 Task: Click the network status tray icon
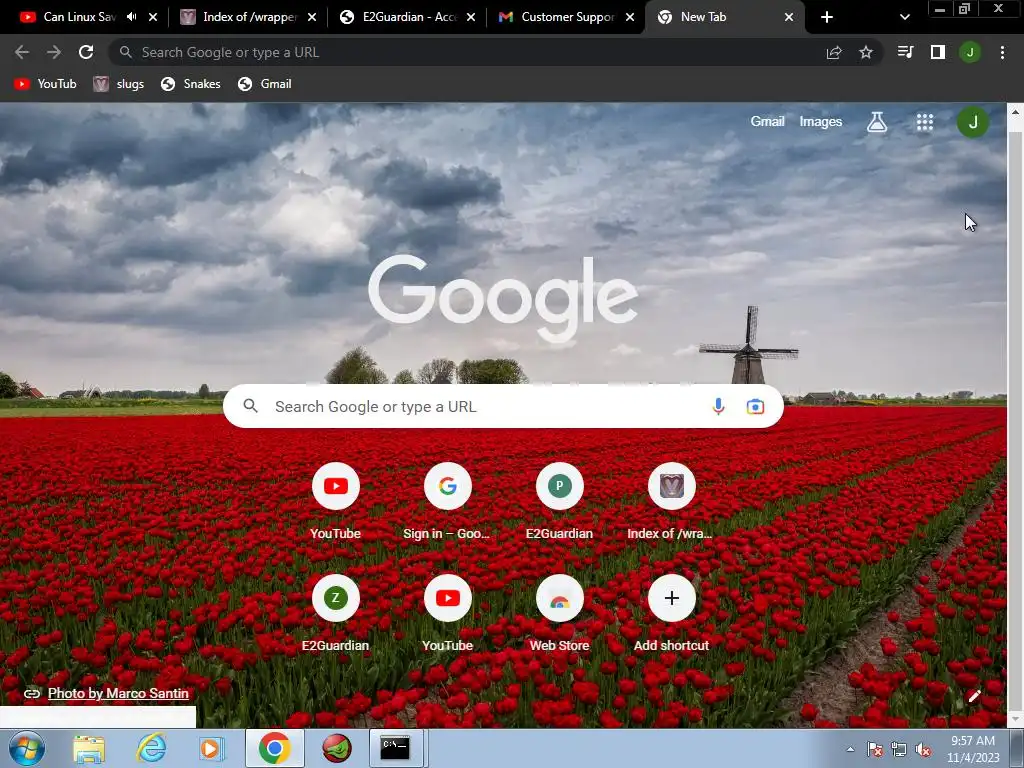pyautogui.click(x=899, y=749)
